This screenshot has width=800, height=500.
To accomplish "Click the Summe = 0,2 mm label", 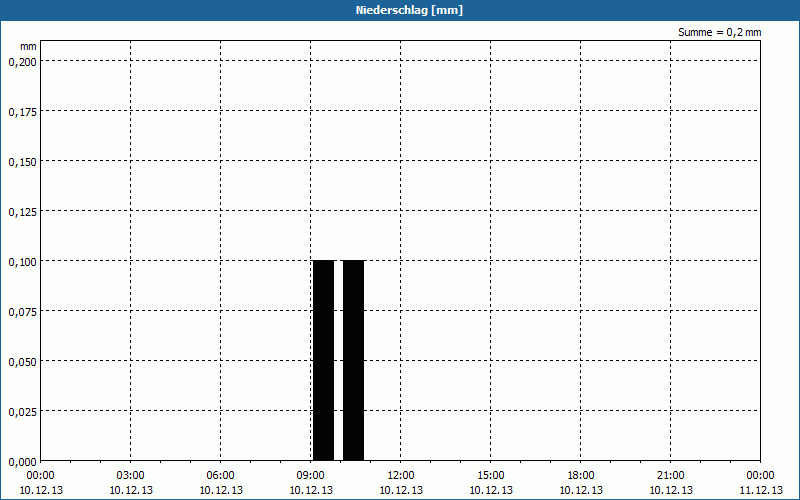I will coord(719,32).
